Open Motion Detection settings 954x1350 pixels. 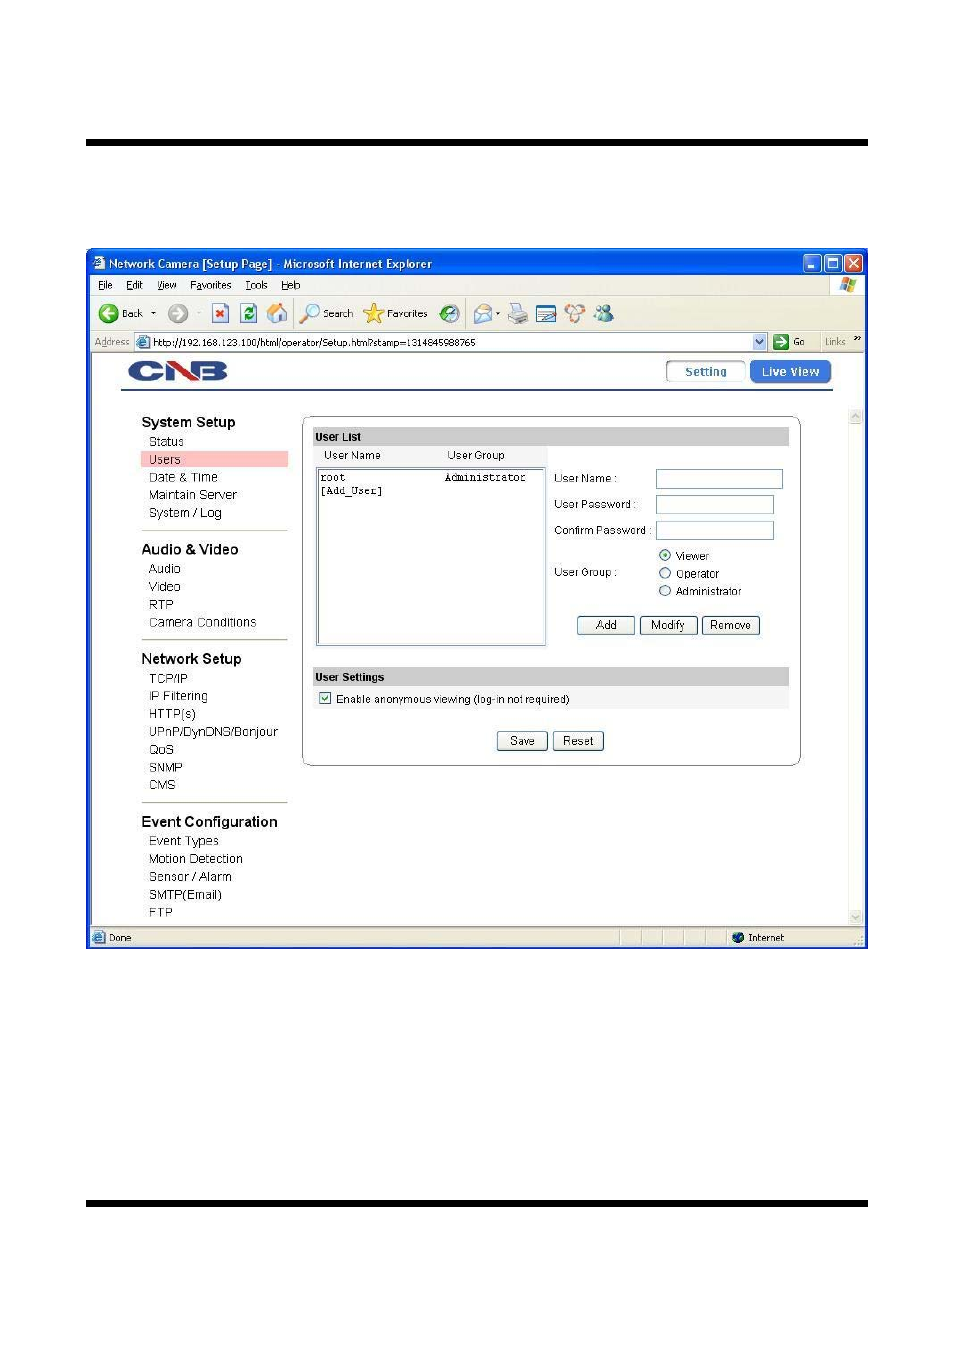pos(196,859)
